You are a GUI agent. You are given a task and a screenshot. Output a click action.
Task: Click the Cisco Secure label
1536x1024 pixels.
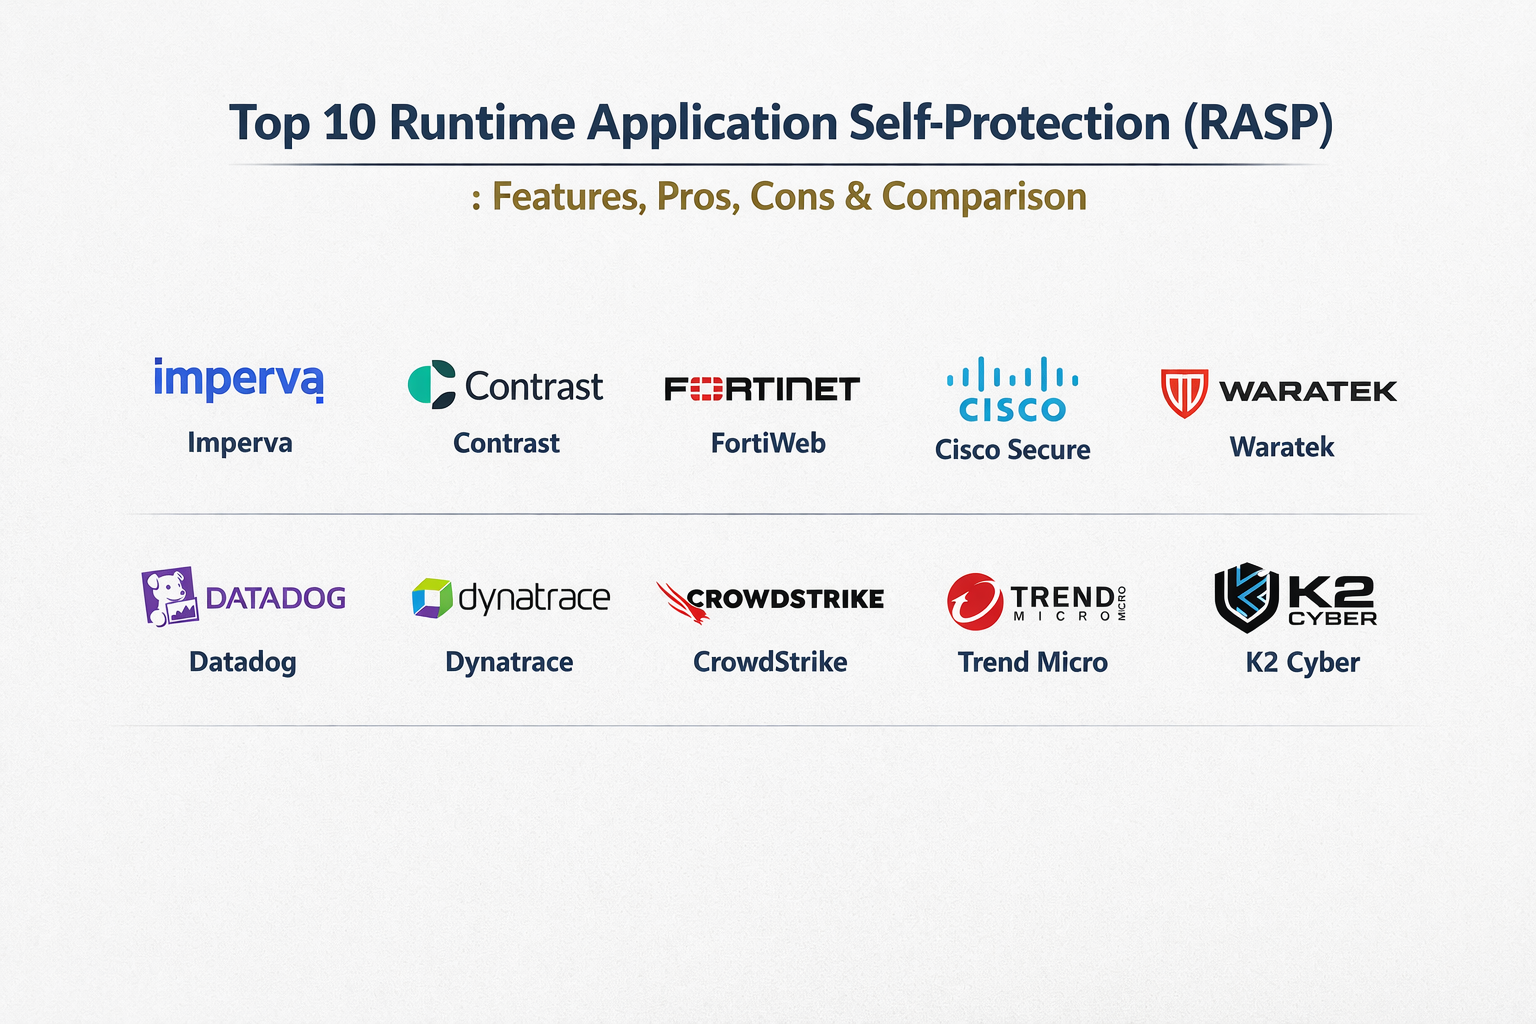tap(1012, 450)
